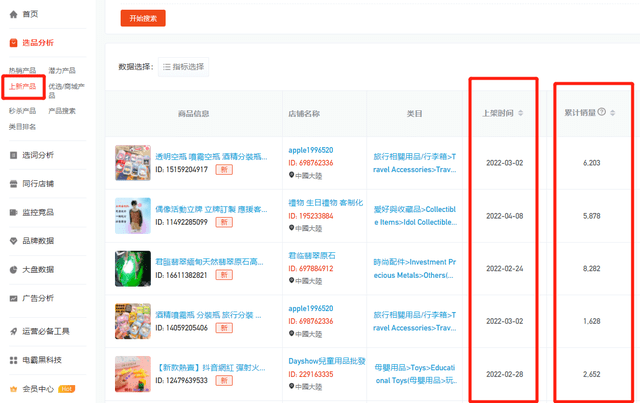
Task: Open the 指标选择 selector
Action: tap(183, 67)
